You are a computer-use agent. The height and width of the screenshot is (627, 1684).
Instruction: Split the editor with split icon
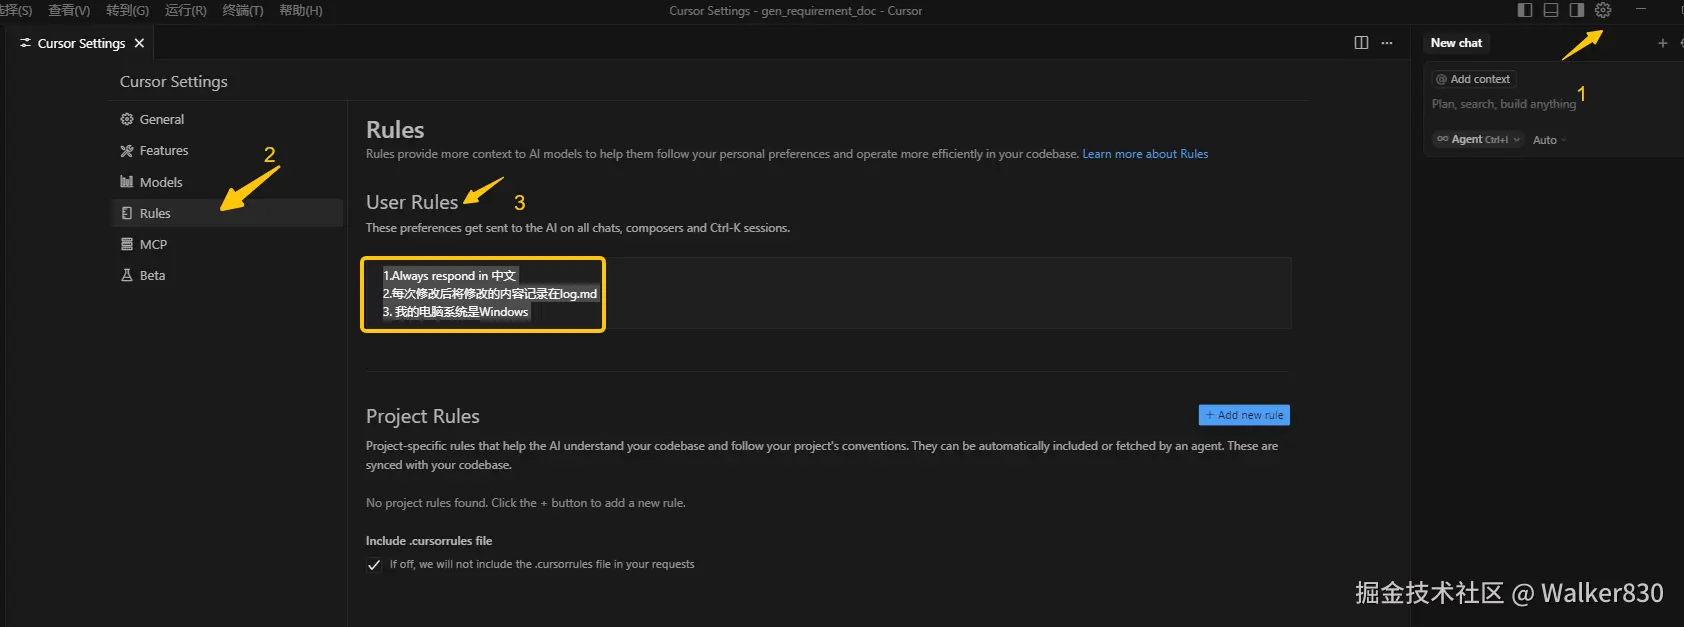pos(1361,43)
